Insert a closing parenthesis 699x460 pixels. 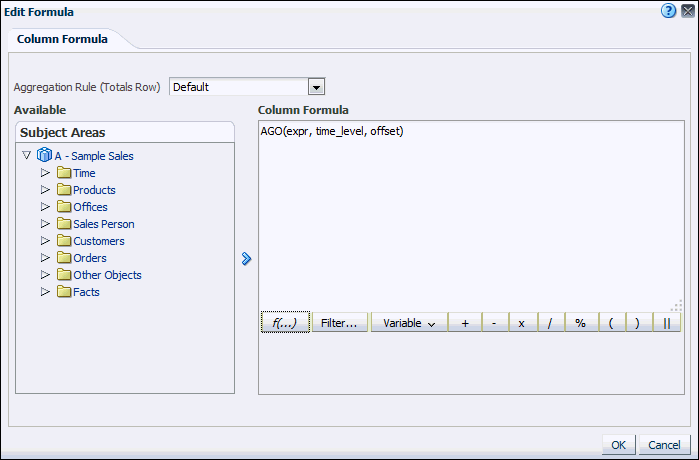coord(637,323)
